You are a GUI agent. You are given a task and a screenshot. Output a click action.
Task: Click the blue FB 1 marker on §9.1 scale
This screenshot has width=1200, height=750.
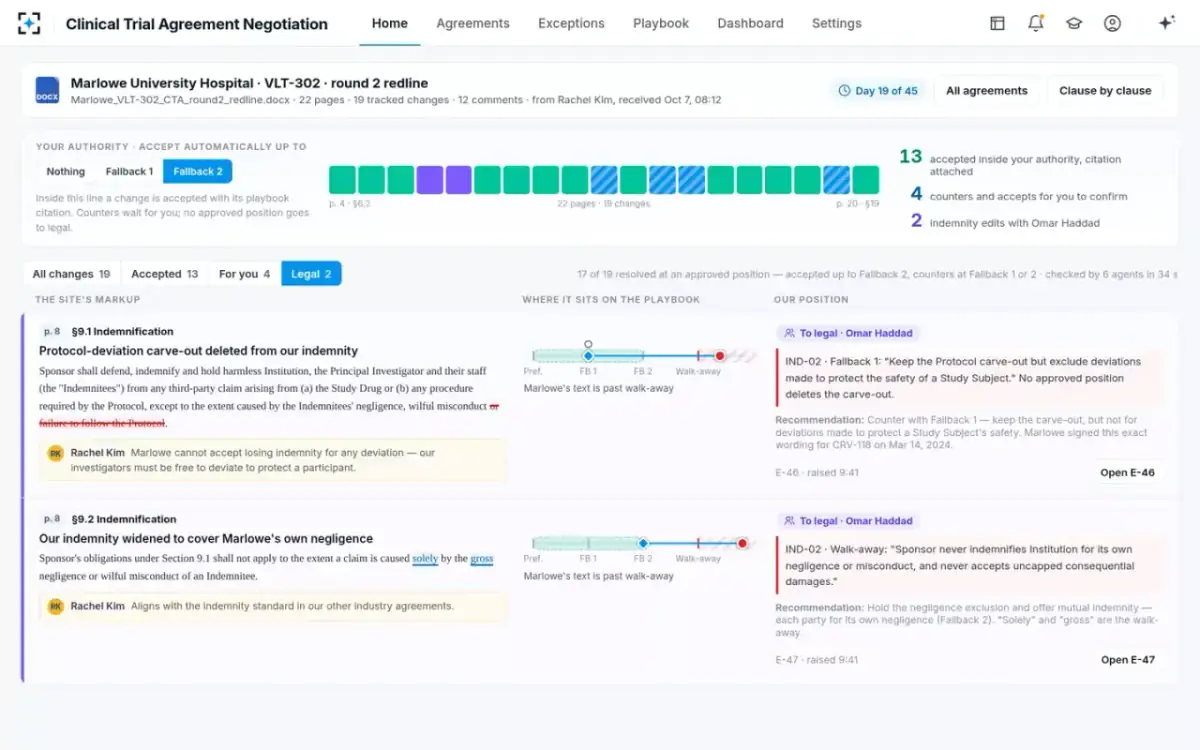(x=588, y=355)
